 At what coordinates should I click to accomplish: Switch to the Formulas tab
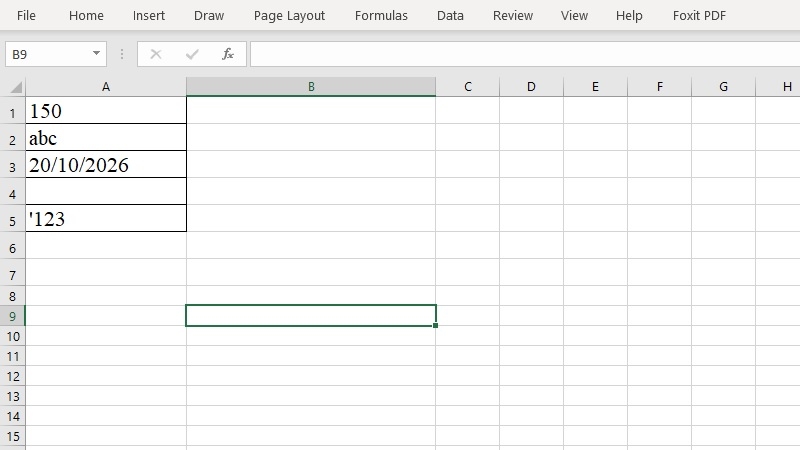coord(381,15)
